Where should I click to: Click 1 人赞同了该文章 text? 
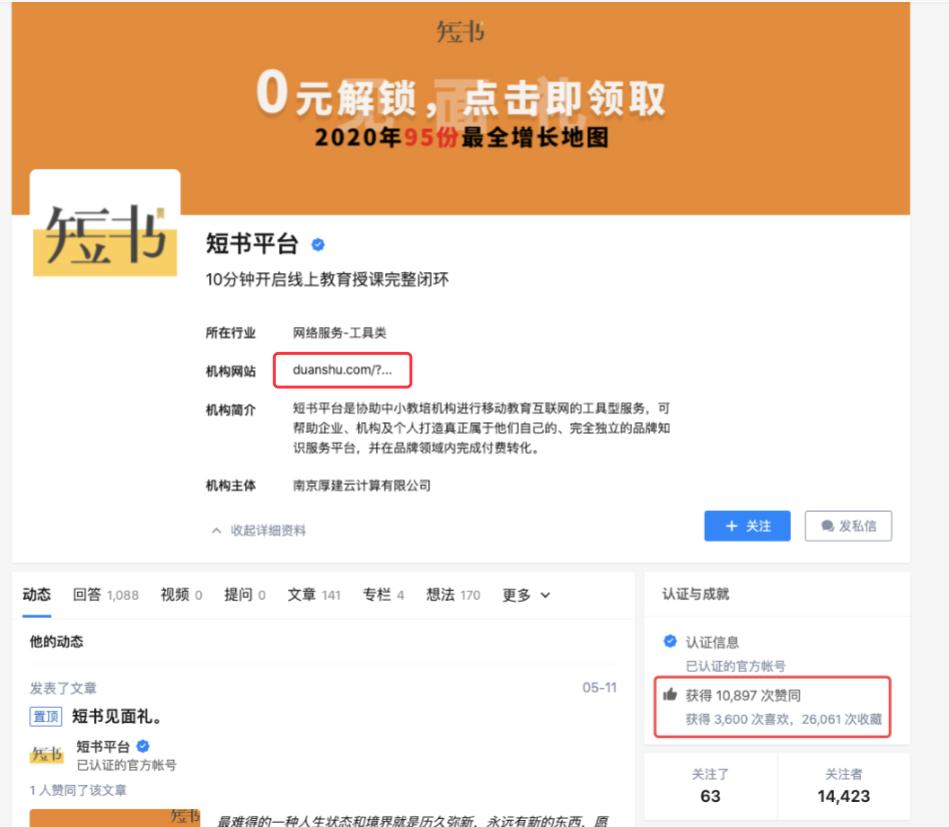pyautogui.click(x=78, y=790)
